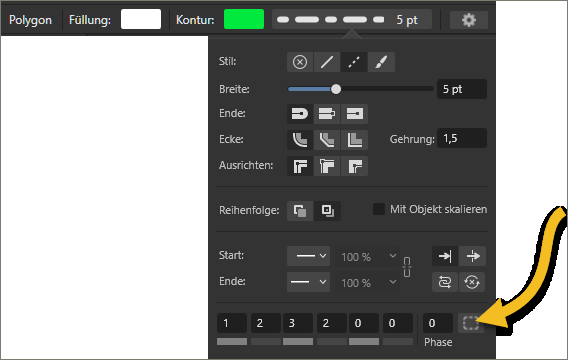Toggle the balanced dash pattern icon
The image size is (568, 360).
(x=471, y=323)
